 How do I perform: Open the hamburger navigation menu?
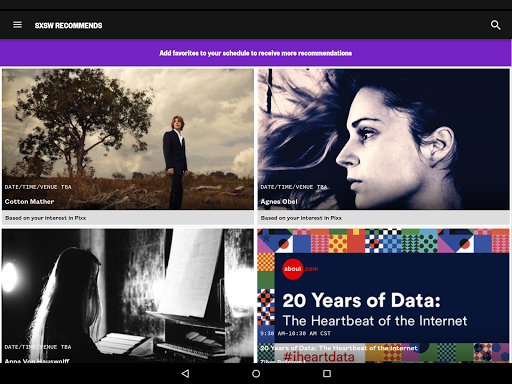17,25
